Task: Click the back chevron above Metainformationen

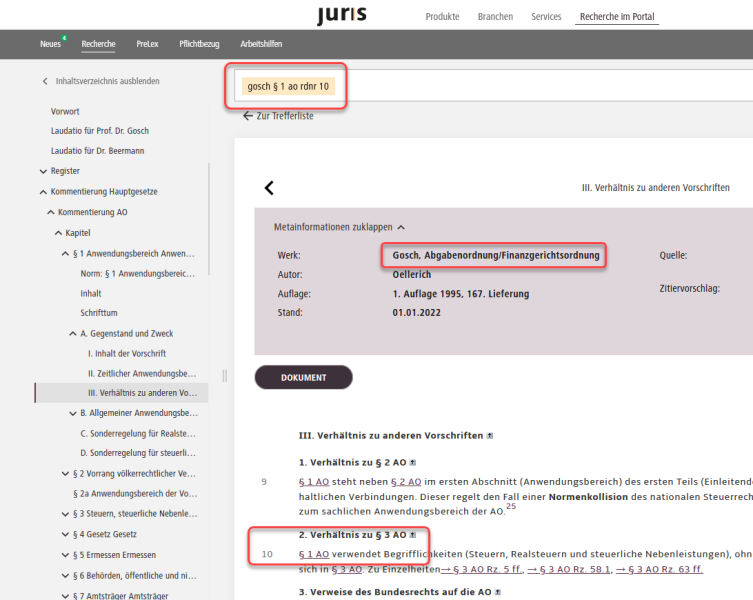Action: coord(268,188)
